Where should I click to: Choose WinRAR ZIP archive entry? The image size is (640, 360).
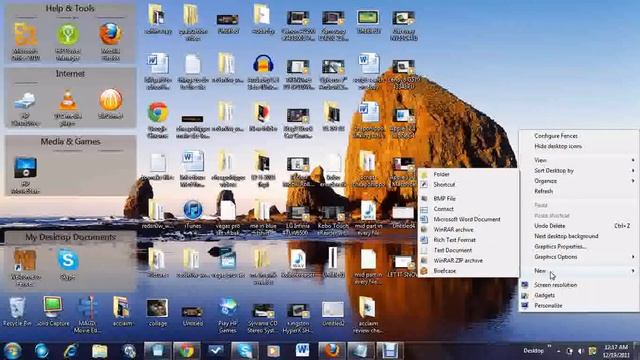coord(468,260)
